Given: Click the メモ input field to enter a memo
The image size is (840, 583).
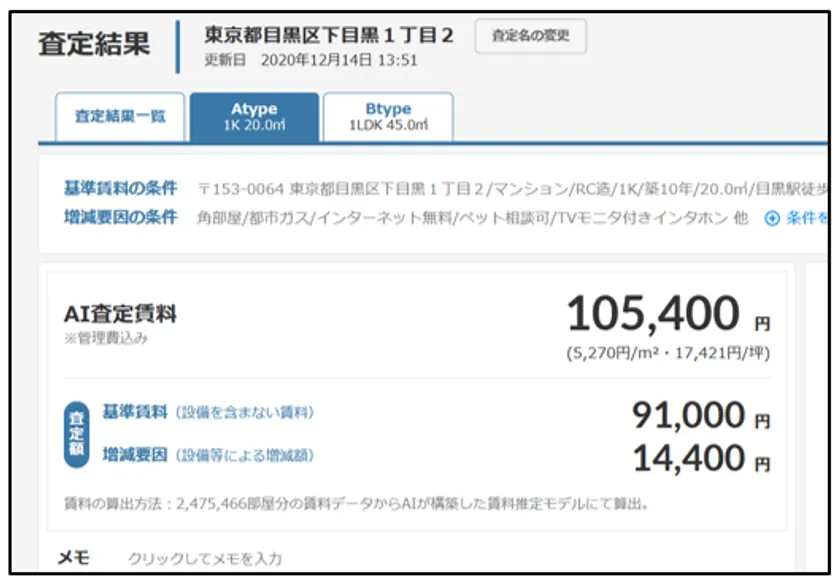Looking at the screenshot, I should click(x=205, y=559).
